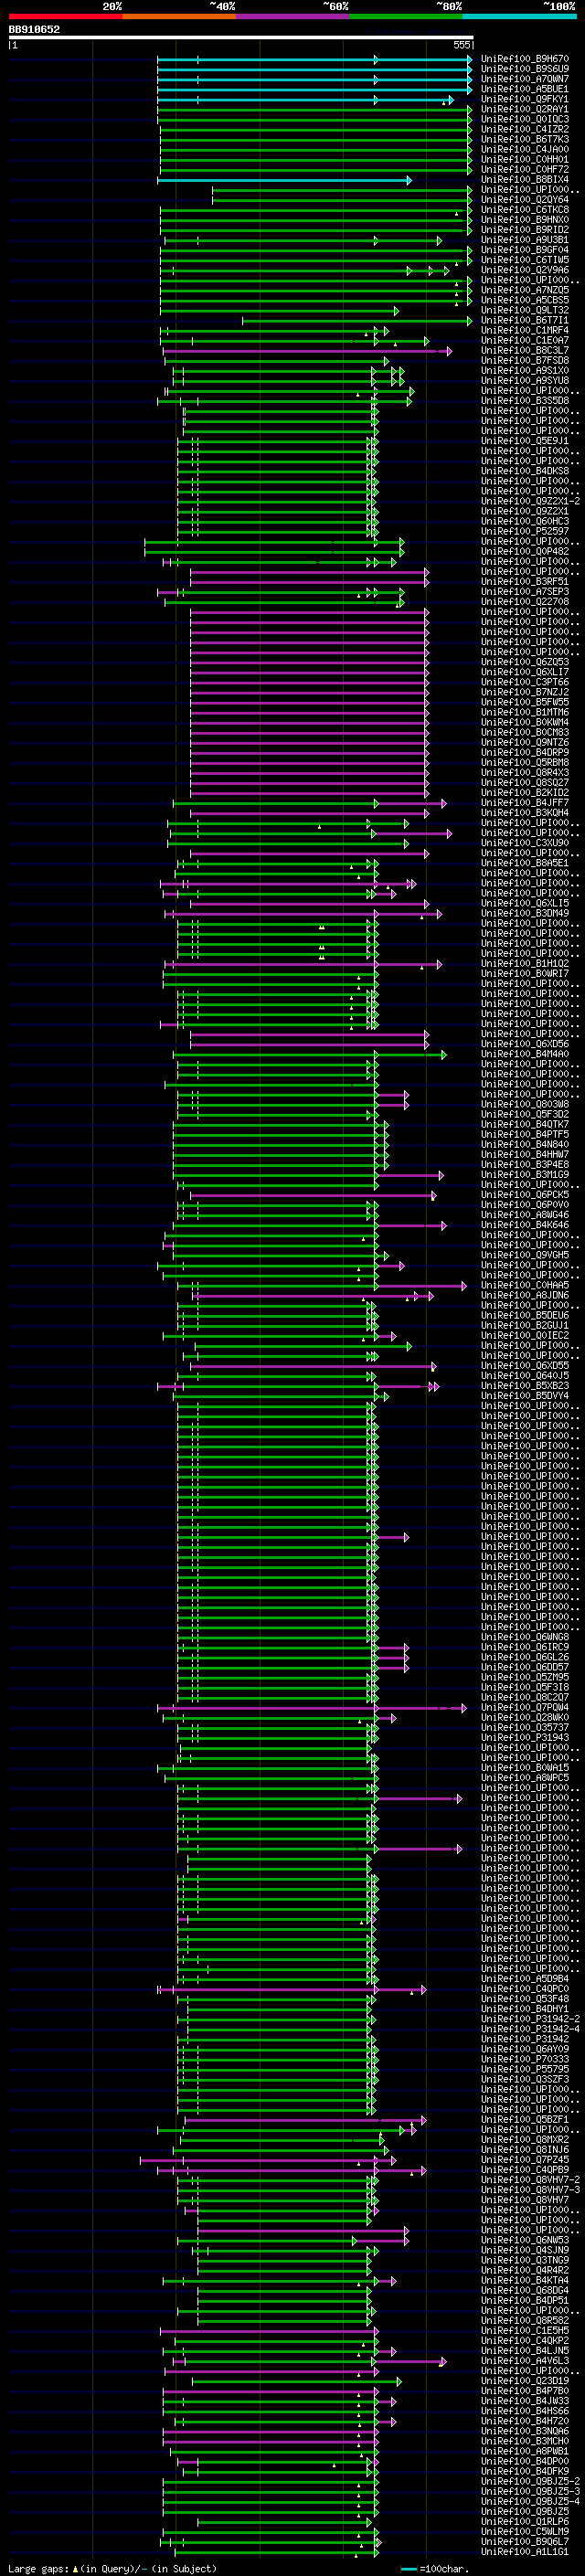Click hit label UniRef100_A9S1X0
The height and width of the screenshot is (2576, 585).
pos(525,371)
